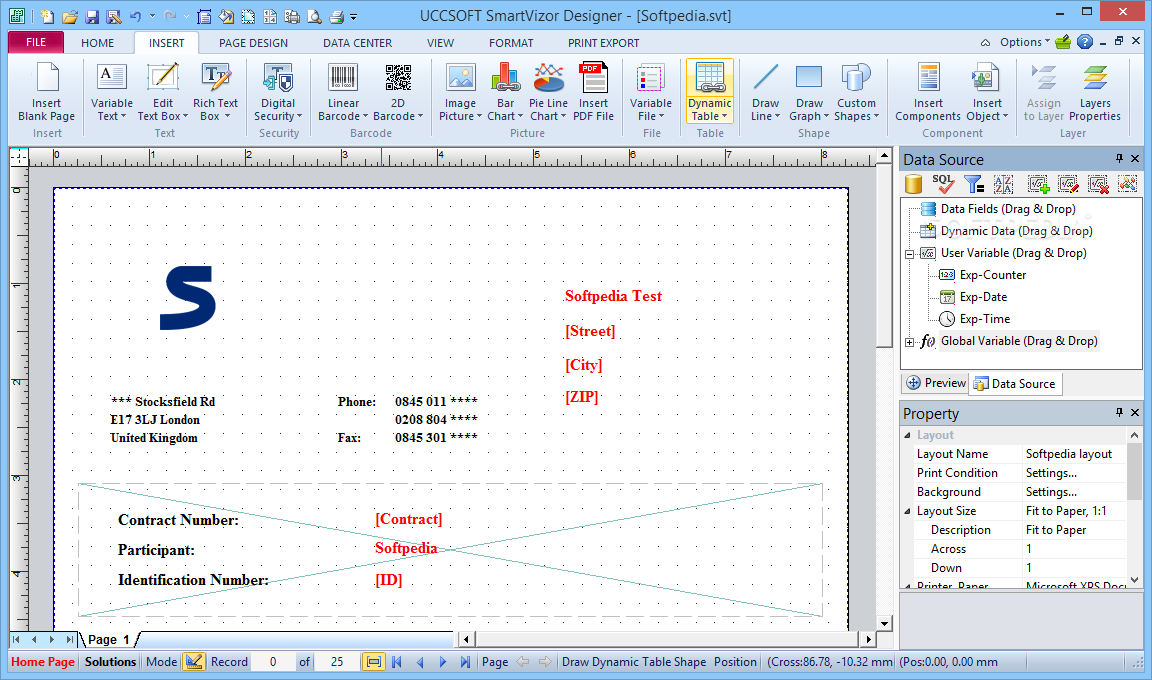The width and height of the screenshot is (1152, 680).
Task: Select Exp-Date tree item
Action: 983,297
